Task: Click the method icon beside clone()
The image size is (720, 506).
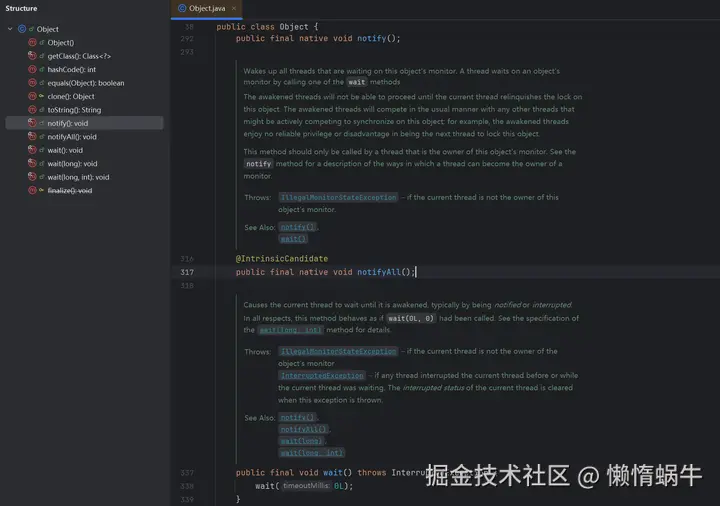Action: [32, 96]
